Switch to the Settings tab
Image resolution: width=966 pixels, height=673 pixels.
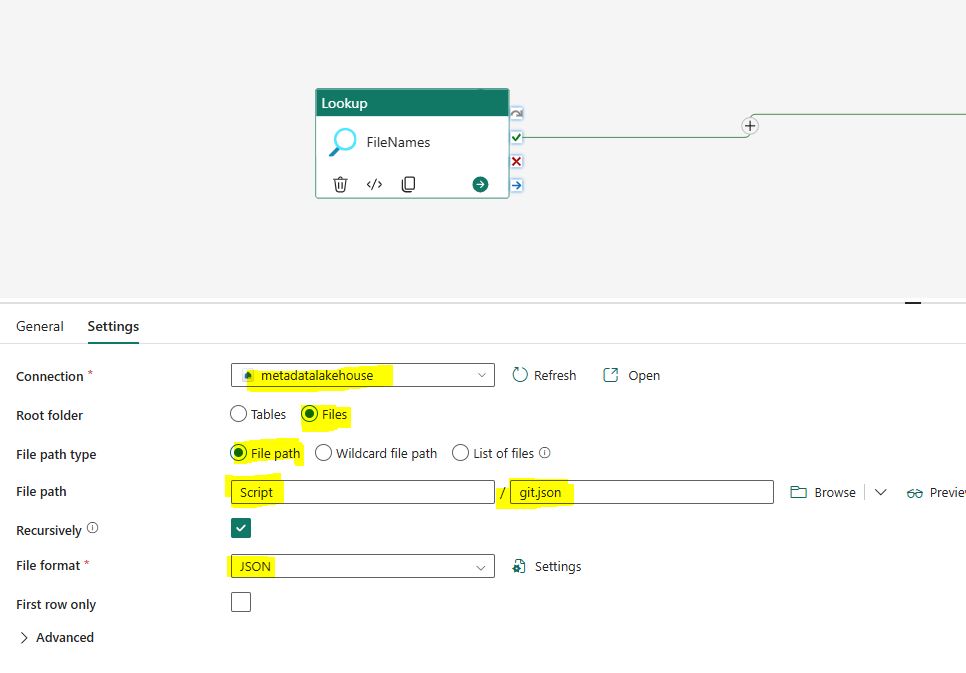point(113,326)
